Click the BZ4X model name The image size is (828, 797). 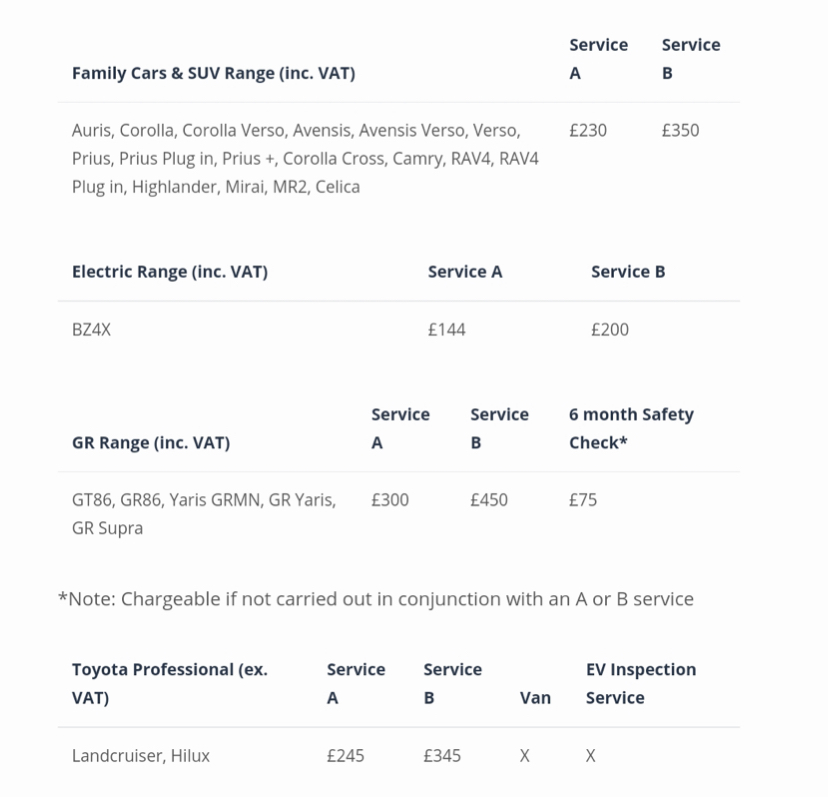pyautogui.click(x=91, y=330)
